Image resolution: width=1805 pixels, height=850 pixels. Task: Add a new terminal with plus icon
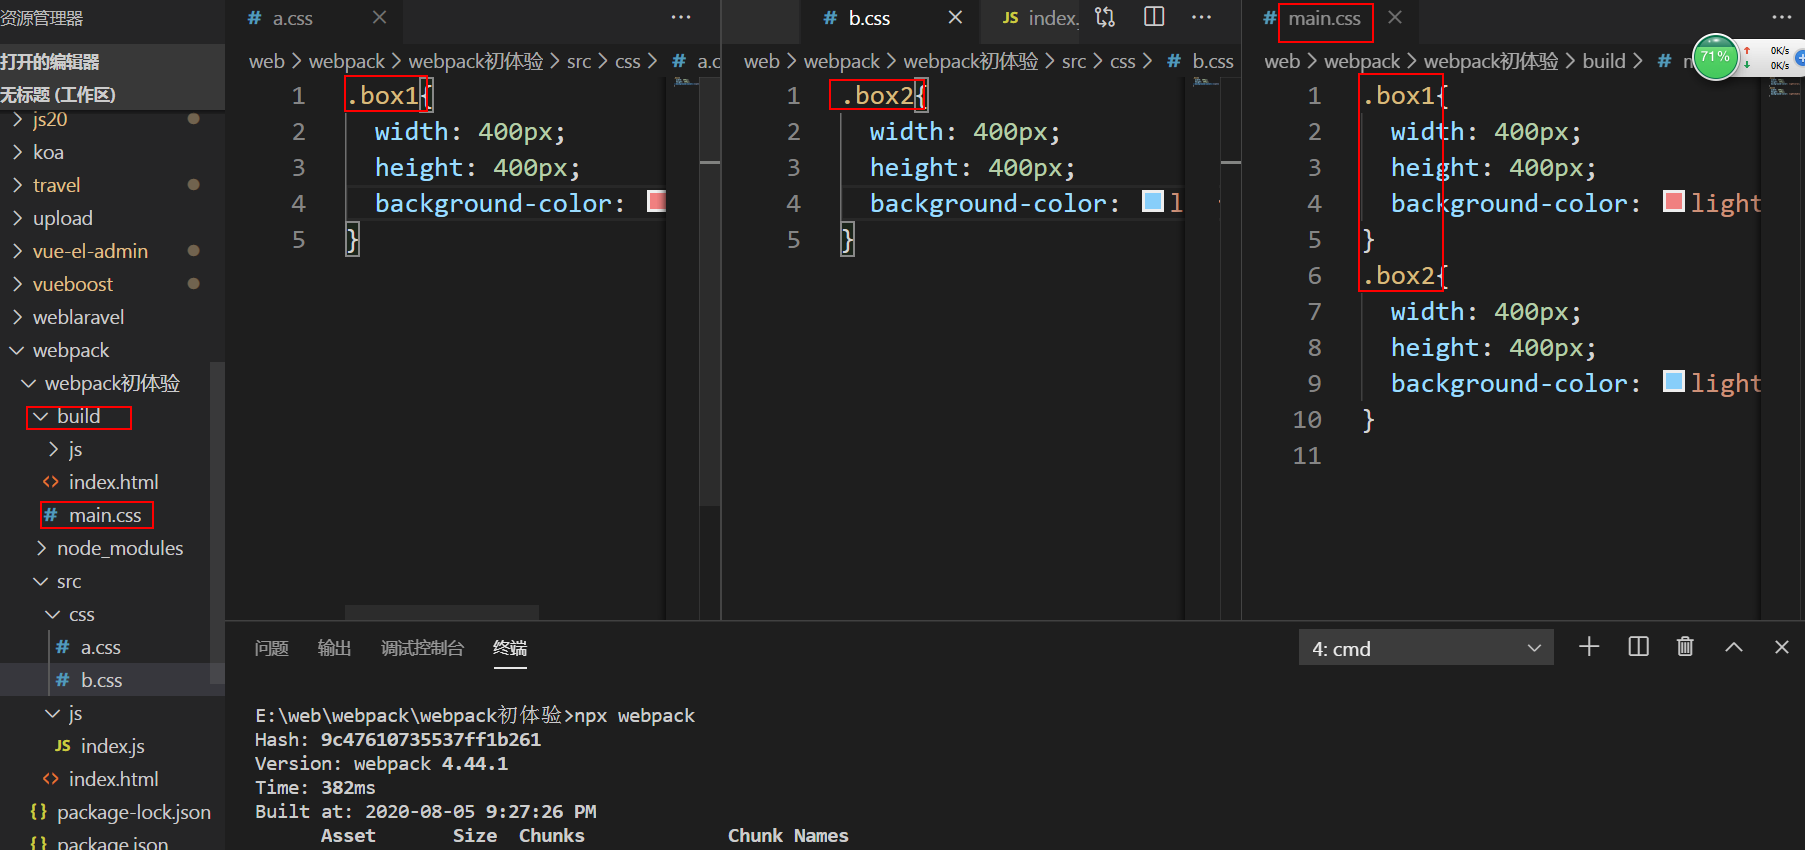(x=1589, y=647)
